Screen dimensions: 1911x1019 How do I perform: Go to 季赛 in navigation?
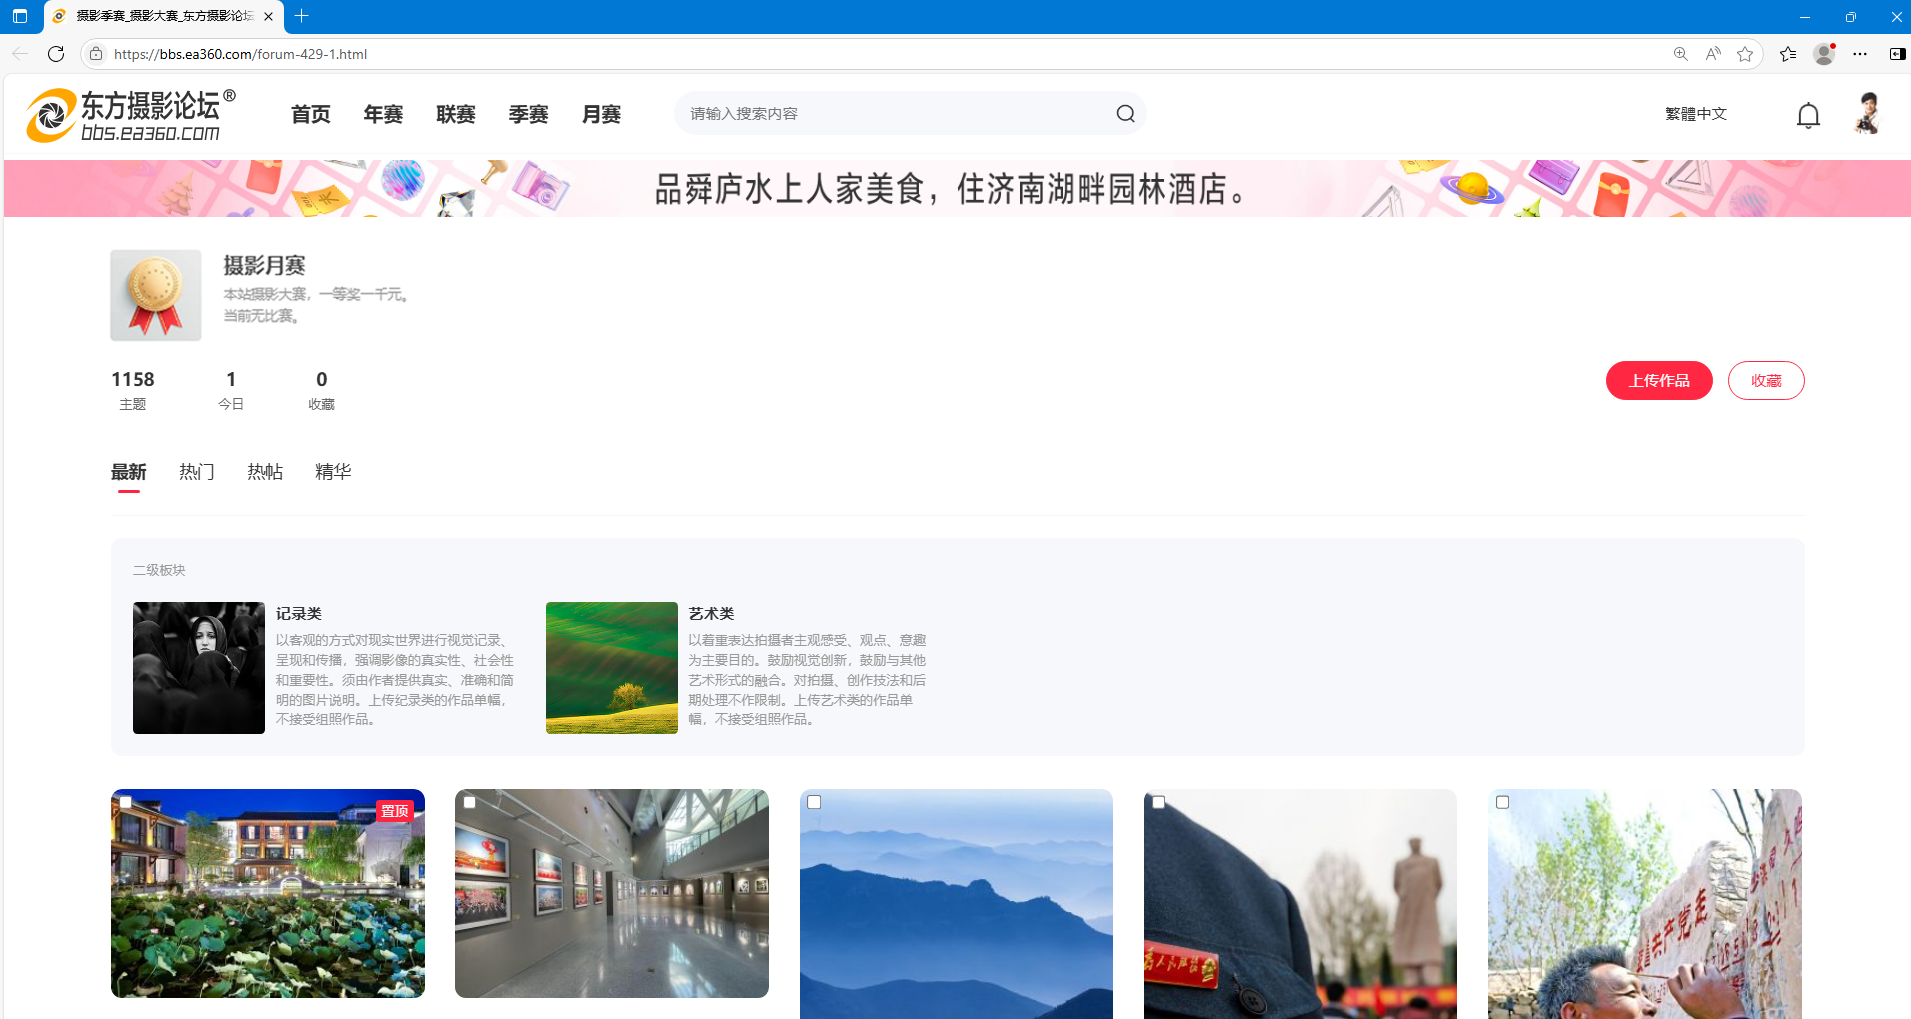tap(528, 115)
